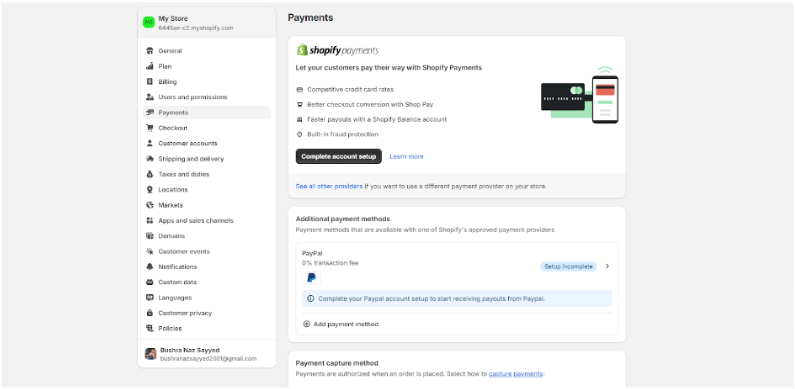The height and width of the screenshot is (389, 795).
Task: Click the Markets globe icon
Action: 150,205
